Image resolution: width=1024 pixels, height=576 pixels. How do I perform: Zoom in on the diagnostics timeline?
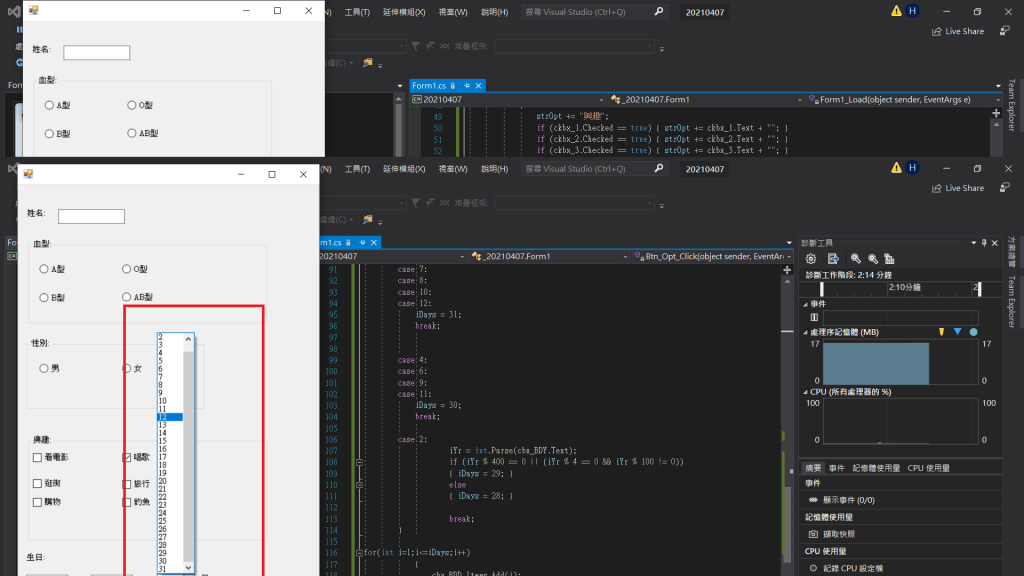[x=856, y=259]
